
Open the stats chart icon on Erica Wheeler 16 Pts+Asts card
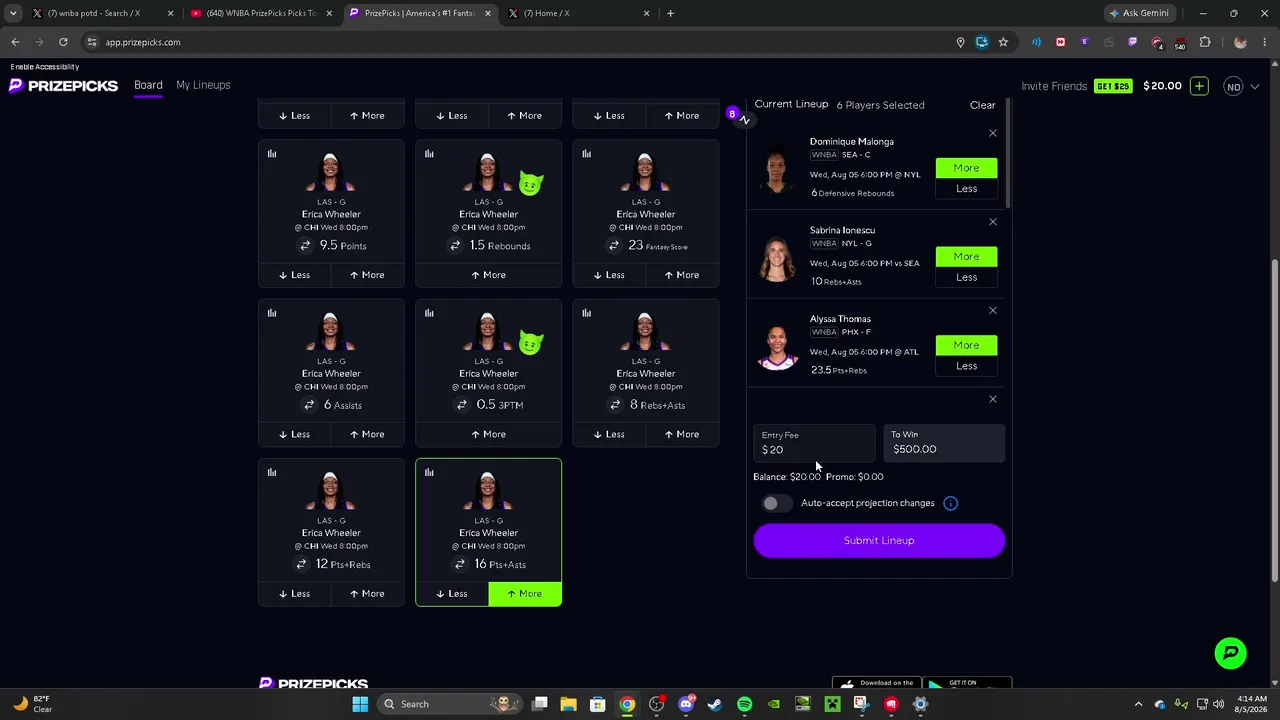(429, 472)
